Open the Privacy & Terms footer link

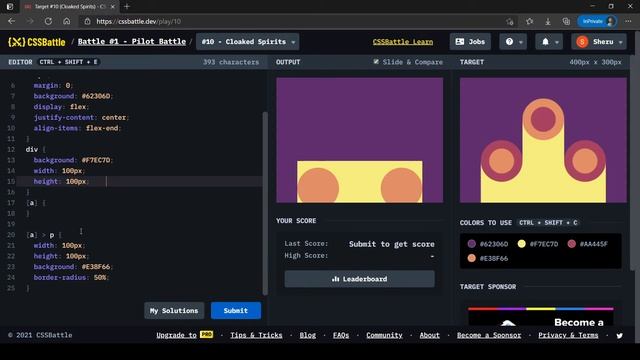(568, 335)
